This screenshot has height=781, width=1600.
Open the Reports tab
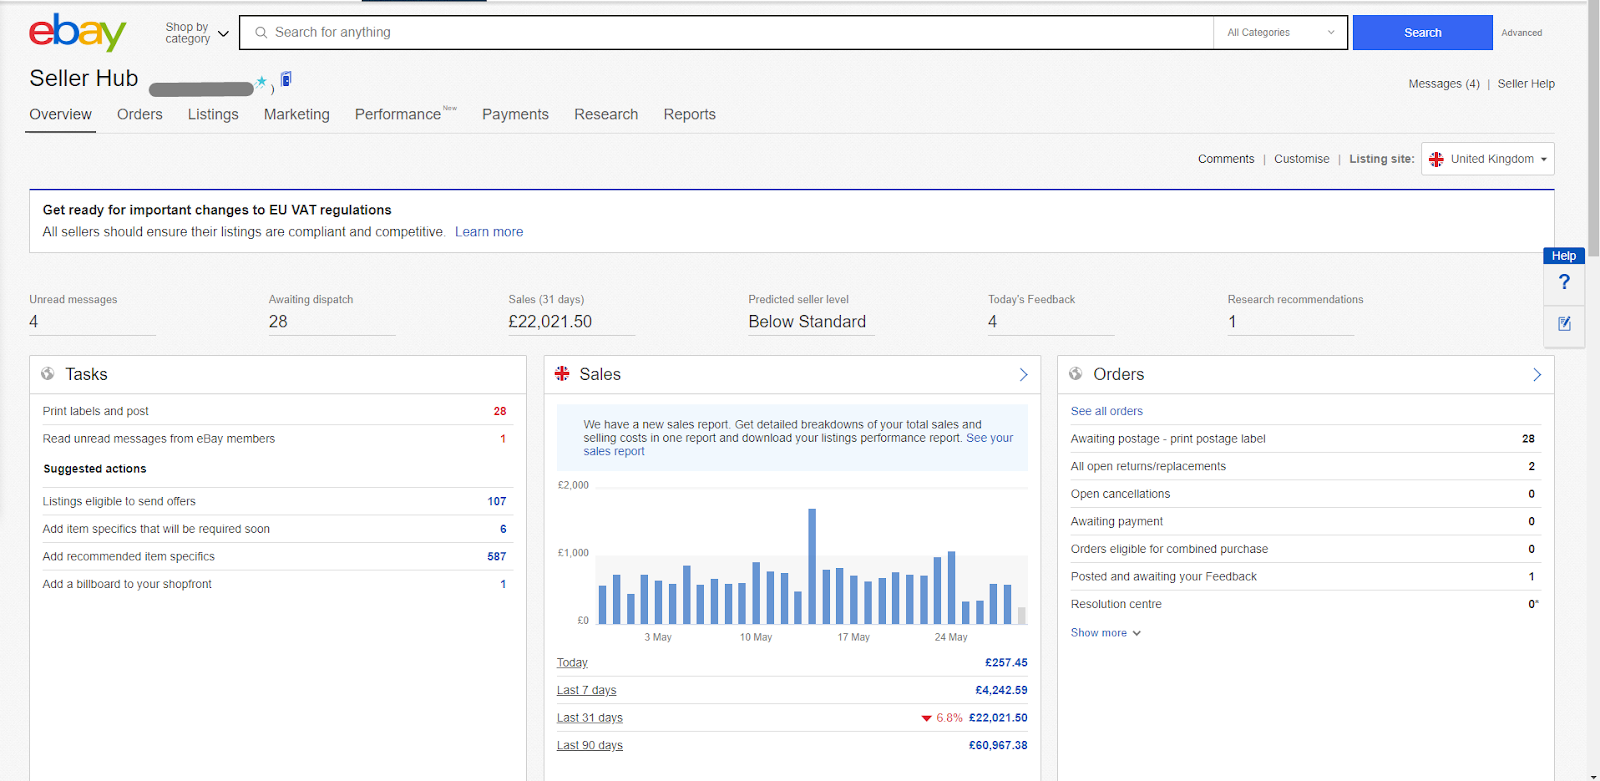click(x=689, y=114)
